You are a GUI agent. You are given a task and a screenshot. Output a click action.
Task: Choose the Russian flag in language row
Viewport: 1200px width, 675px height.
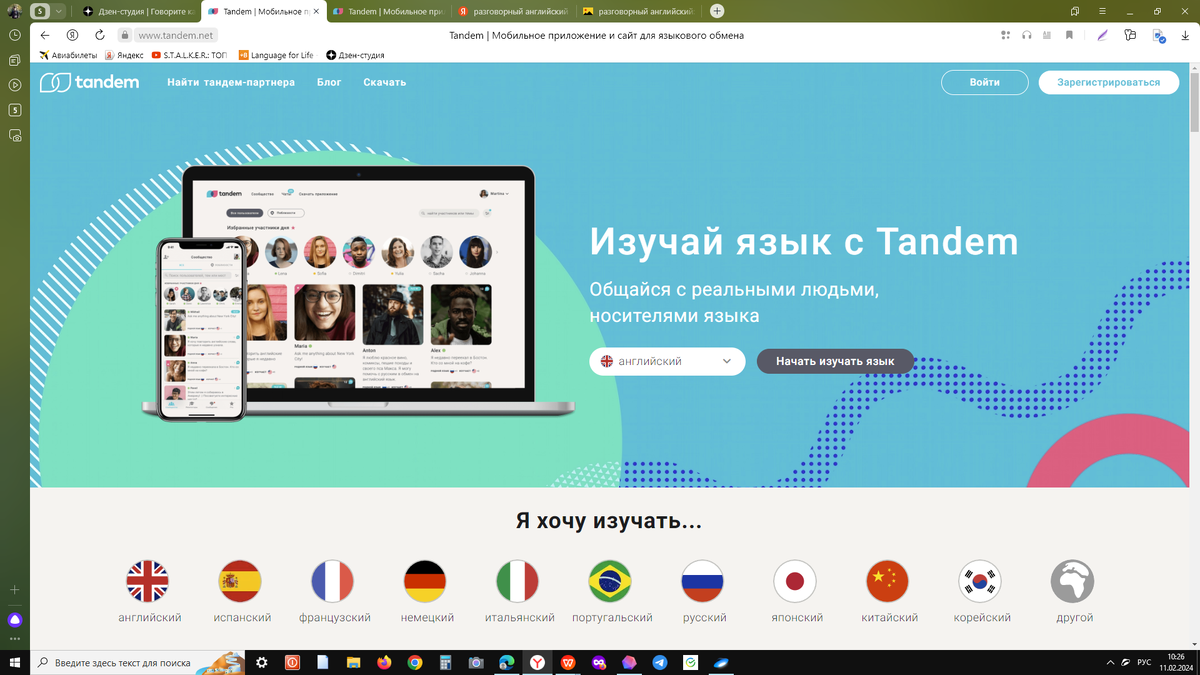[702, 581]
